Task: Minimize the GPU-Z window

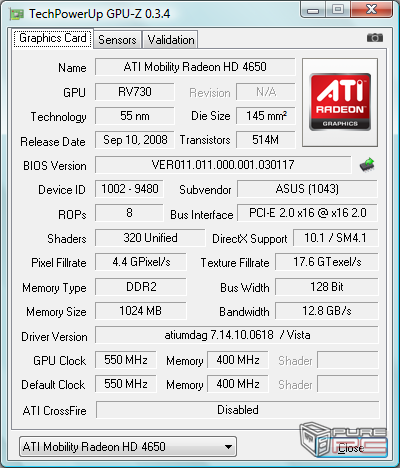Action: point(312,9)
